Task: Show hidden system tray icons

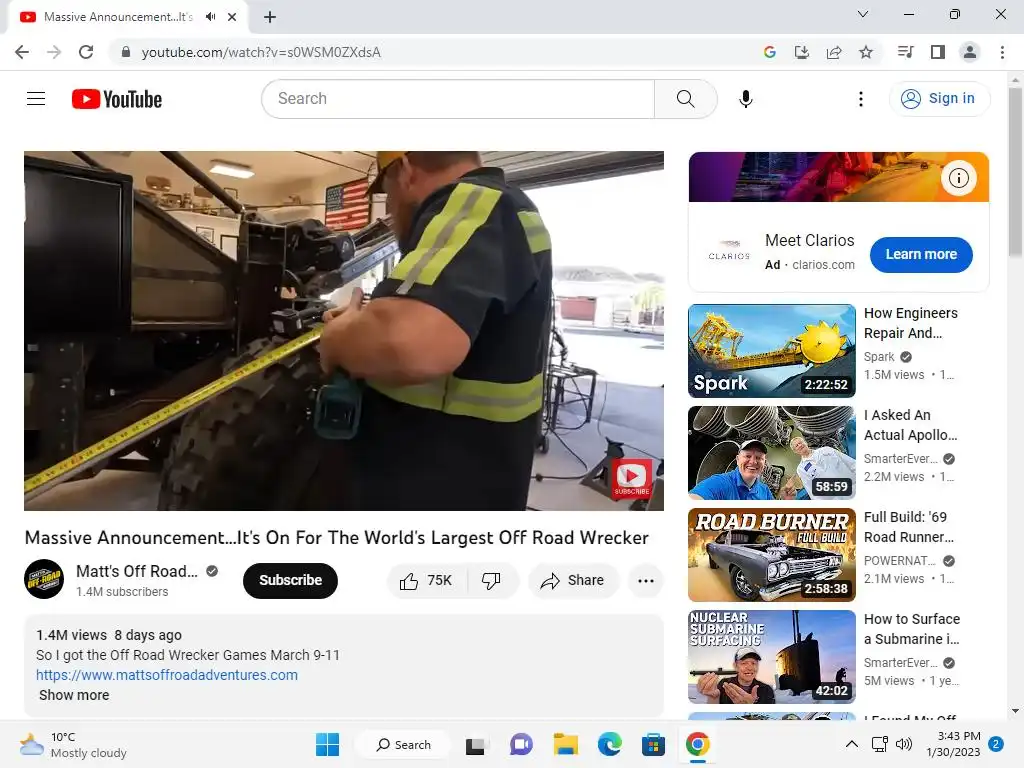Action: click(852, 744)
